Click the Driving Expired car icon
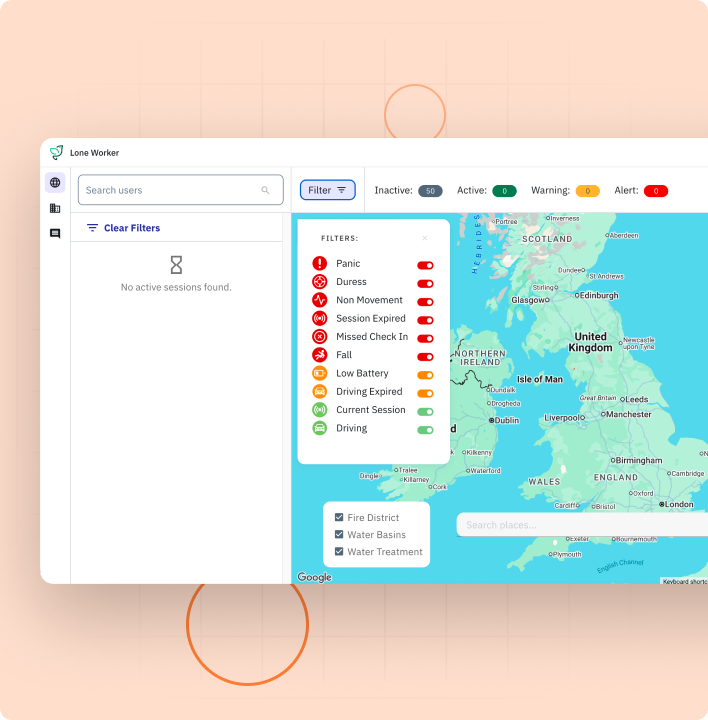Image resolution: width=708 pixels, height=720 pixels. 320,392
